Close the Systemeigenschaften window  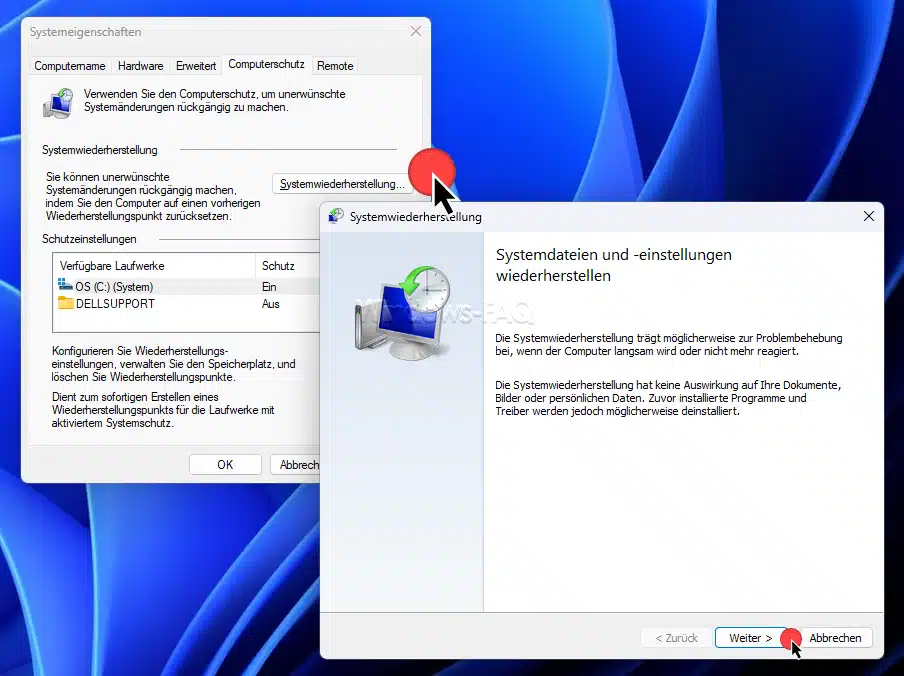[416, 31]
